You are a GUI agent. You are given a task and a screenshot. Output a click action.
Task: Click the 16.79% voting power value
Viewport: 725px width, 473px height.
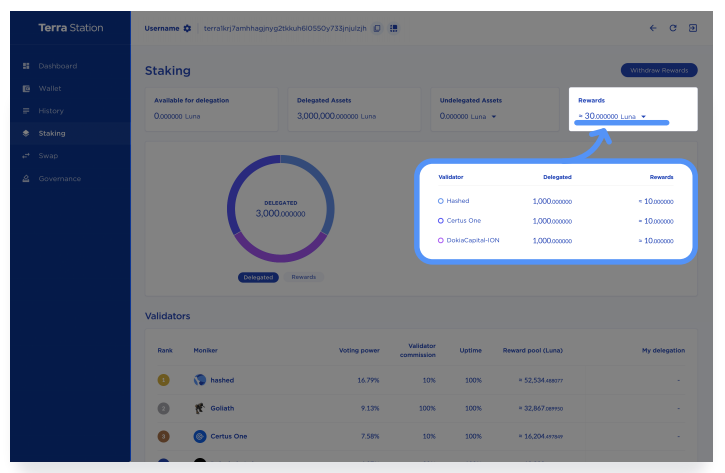[368, 380]
